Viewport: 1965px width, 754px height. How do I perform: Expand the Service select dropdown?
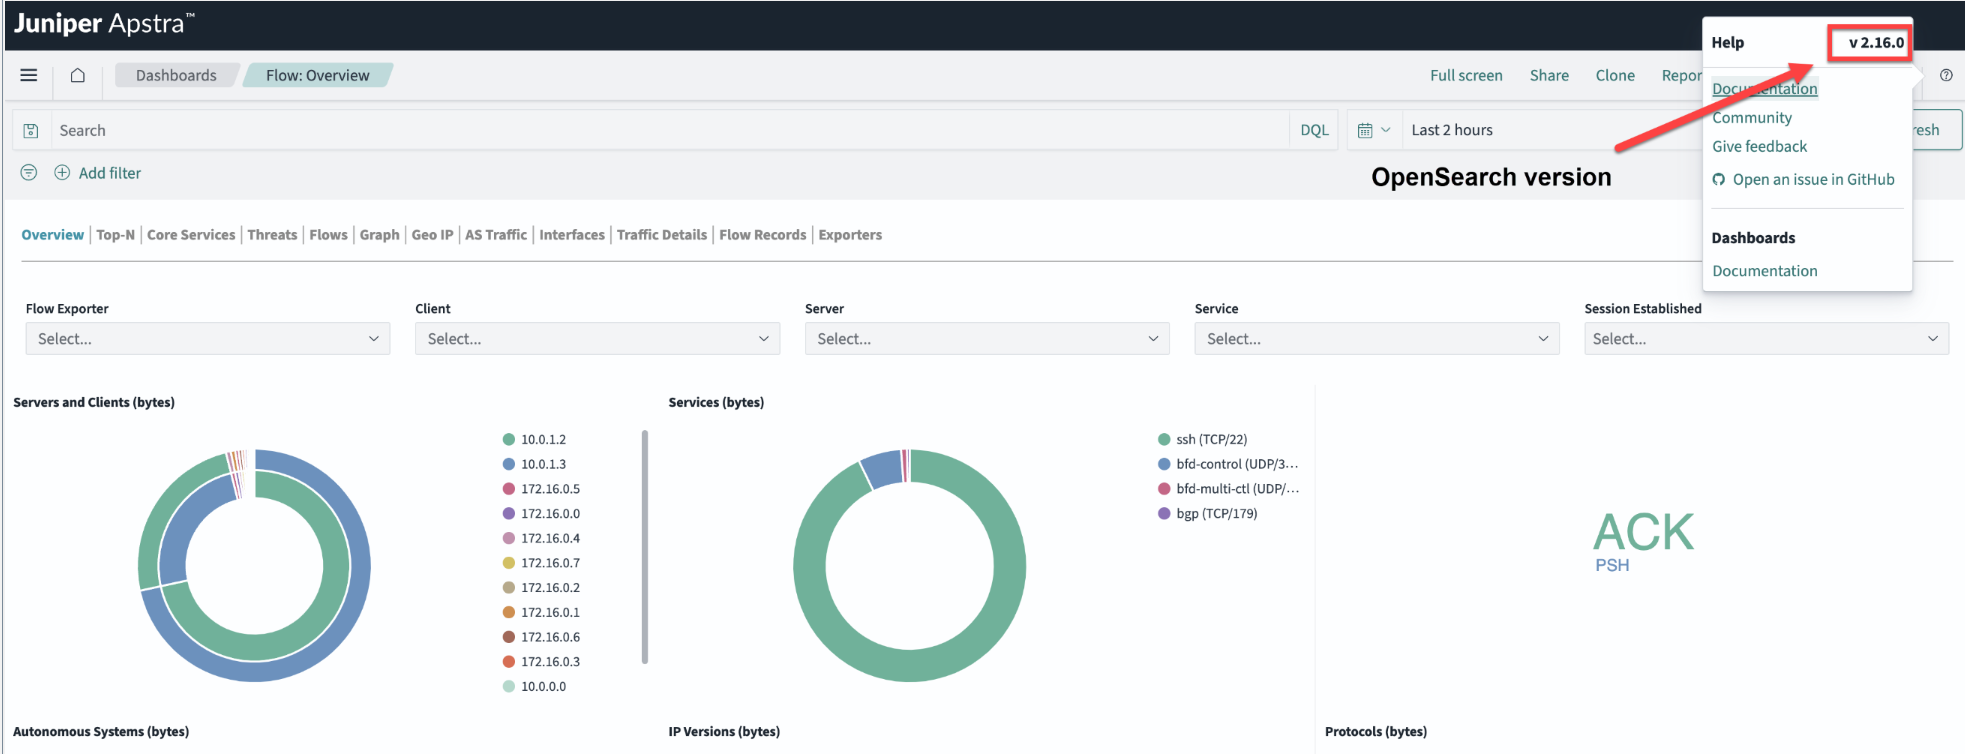pyautogui.click(x=1376, y=339)
